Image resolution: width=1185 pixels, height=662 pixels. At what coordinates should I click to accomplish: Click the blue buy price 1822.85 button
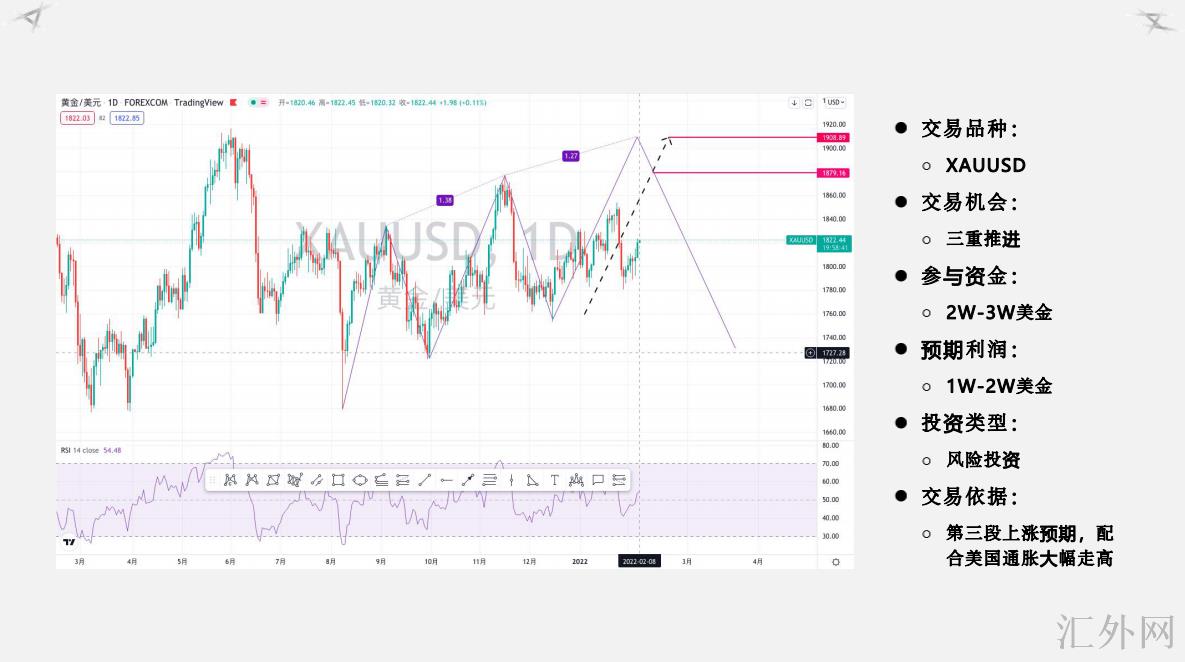click(x=127, y=118)
